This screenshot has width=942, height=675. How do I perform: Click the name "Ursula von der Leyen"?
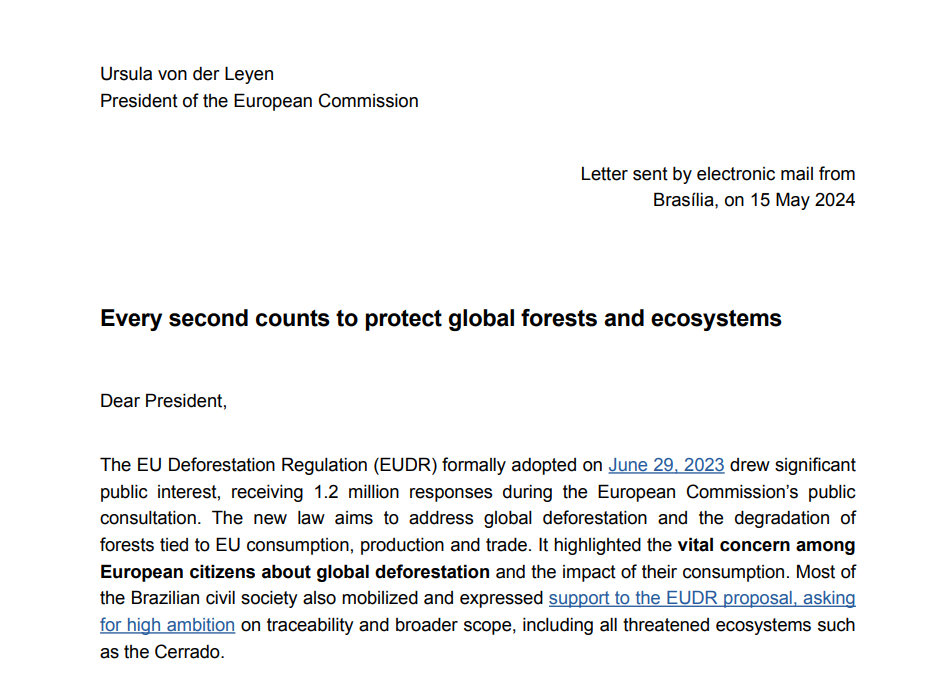(x=187, y=74)
